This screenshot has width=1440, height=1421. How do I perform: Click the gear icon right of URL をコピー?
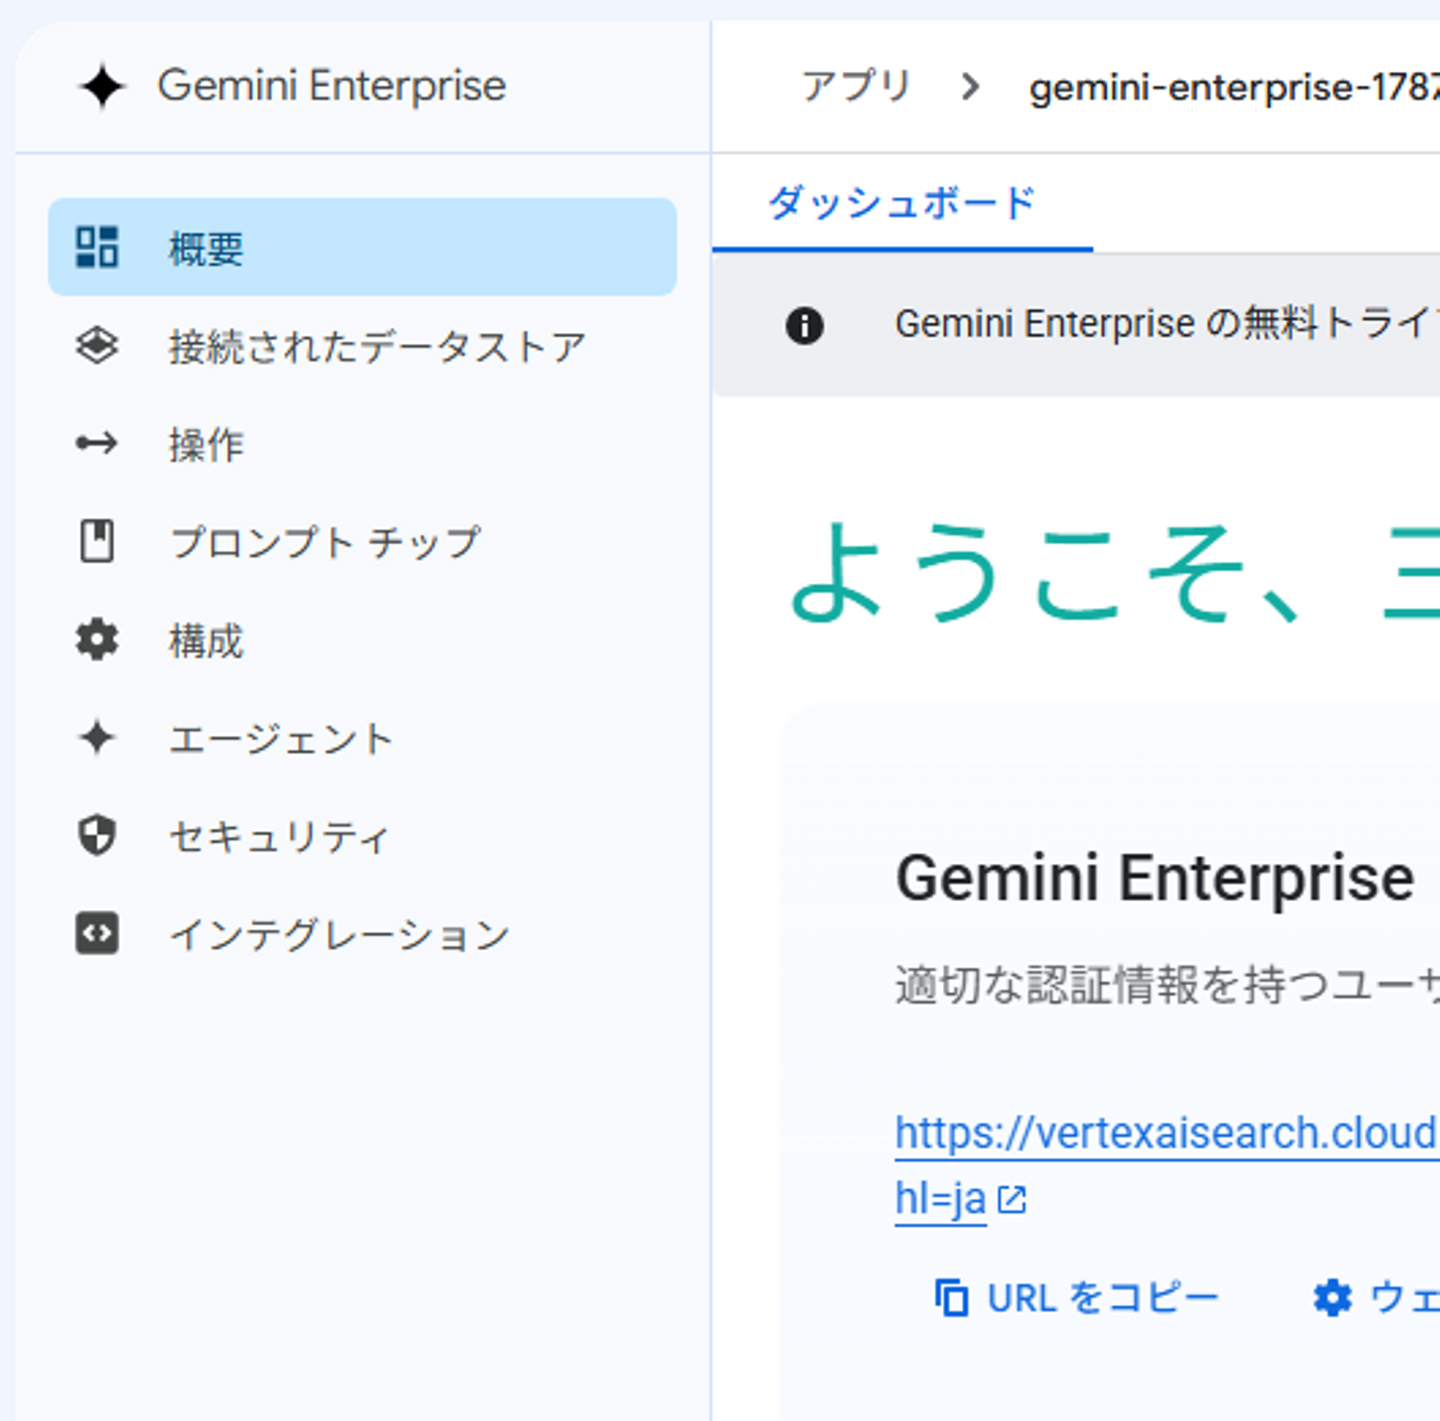[1332, 1298]
